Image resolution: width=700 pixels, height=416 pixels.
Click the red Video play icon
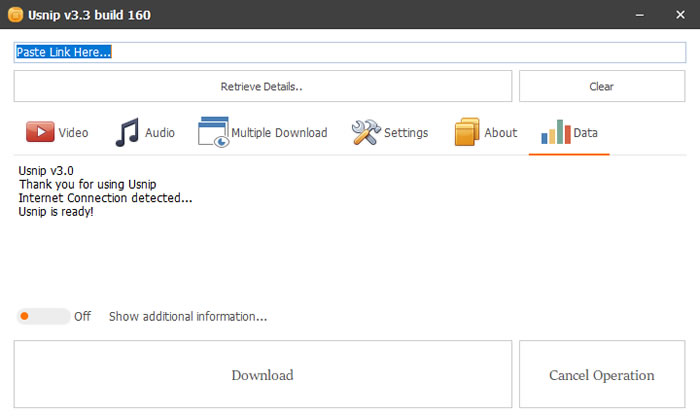point(40,132)
